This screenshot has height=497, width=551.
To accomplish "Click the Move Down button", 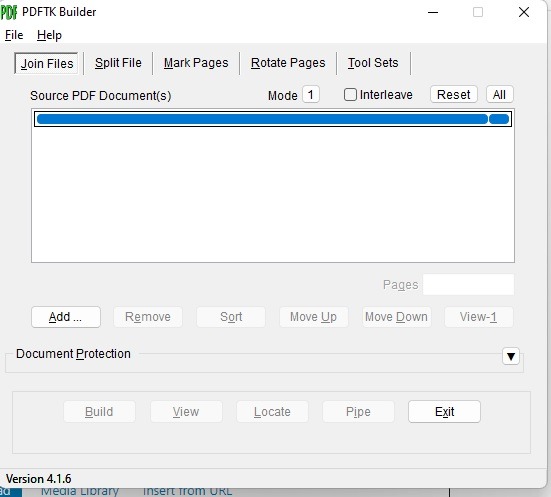I will pos(396,317).
